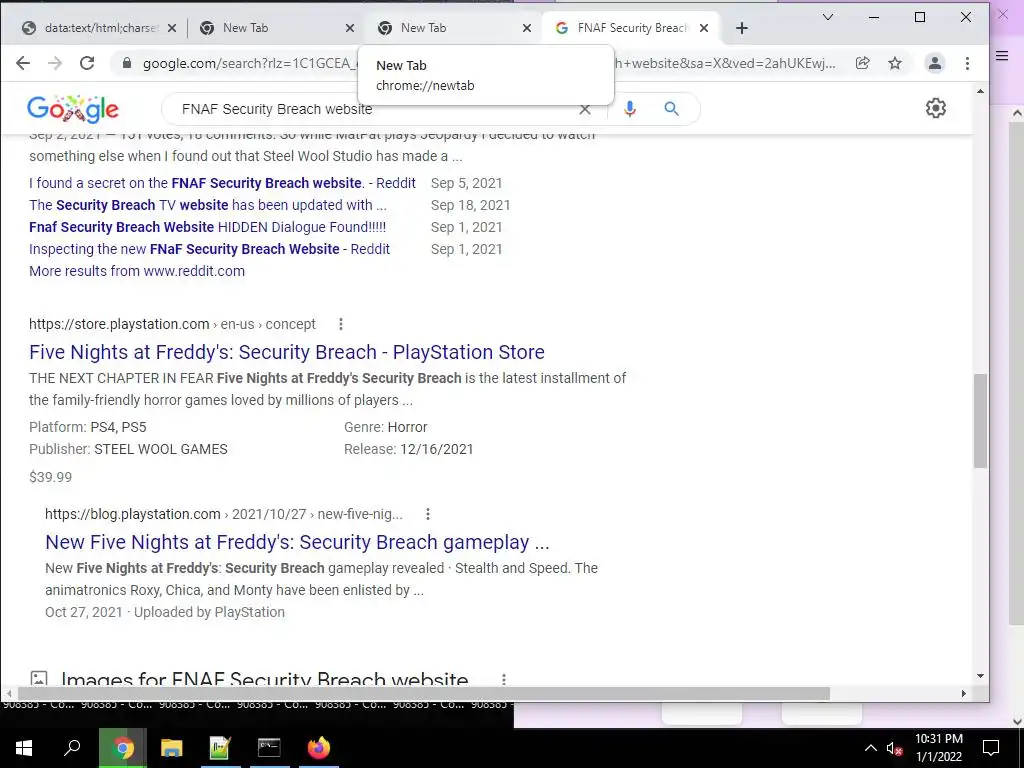Open Firefox from the taskbar

pyautogui.click(x=319, y=748)
